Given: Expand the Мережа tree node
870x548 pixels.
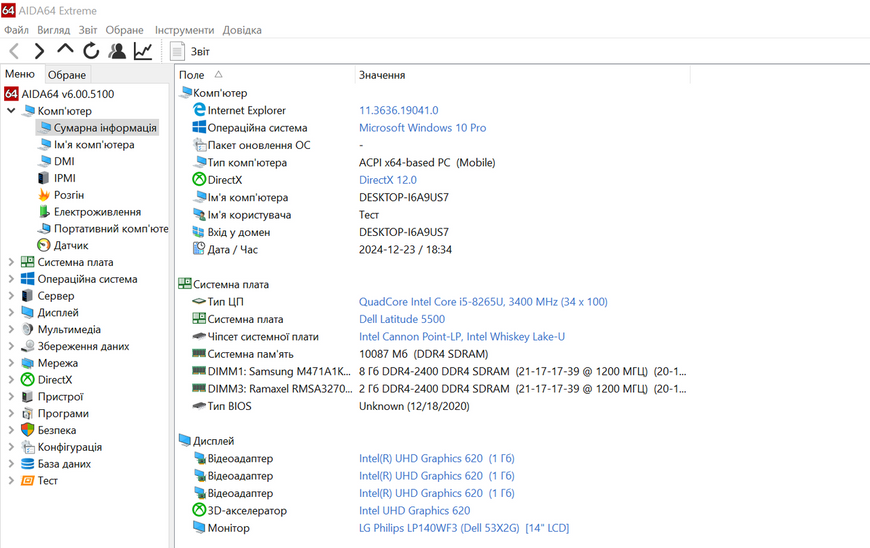Looking at the screenshot, I should tap(11, 363).
